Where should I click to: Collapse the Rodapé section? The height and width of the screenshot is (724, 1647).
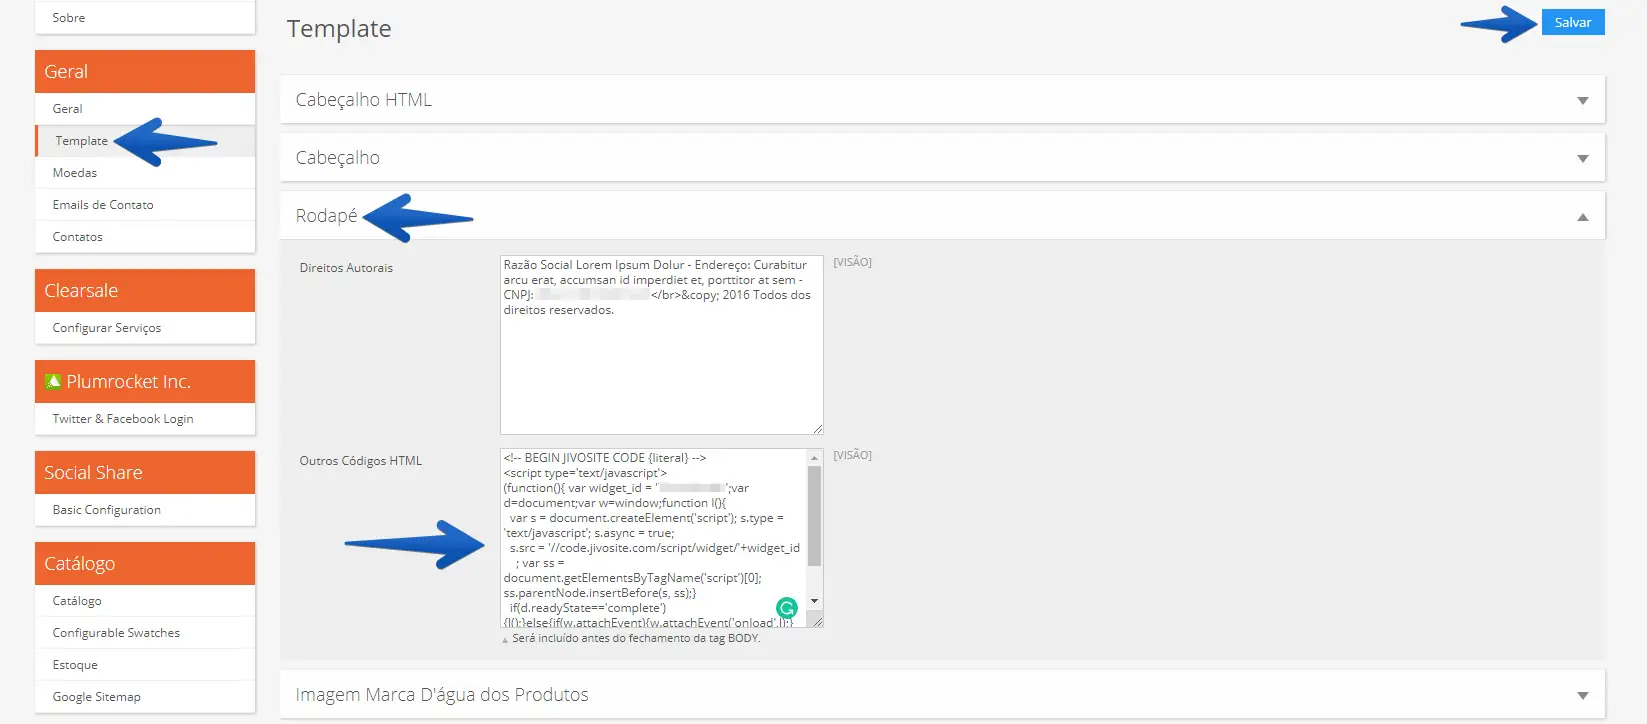coord(1582,217)
